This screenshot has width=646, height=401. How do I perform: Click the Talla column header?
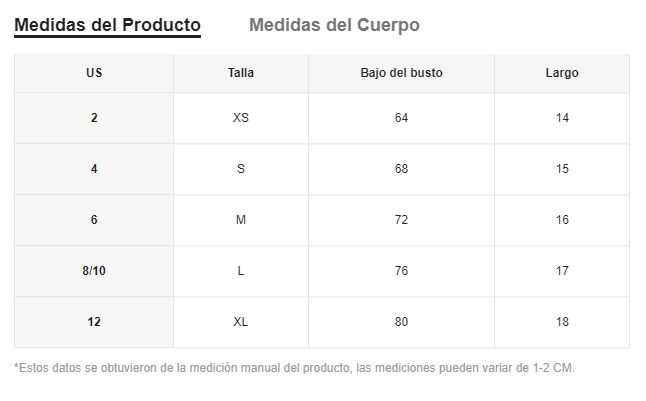click(x=241, y=73)
